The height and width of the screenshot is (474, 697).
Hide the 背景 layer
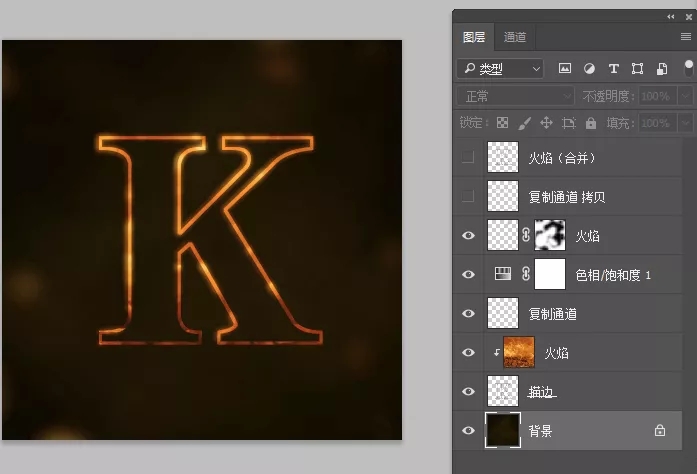coord(468,430)
